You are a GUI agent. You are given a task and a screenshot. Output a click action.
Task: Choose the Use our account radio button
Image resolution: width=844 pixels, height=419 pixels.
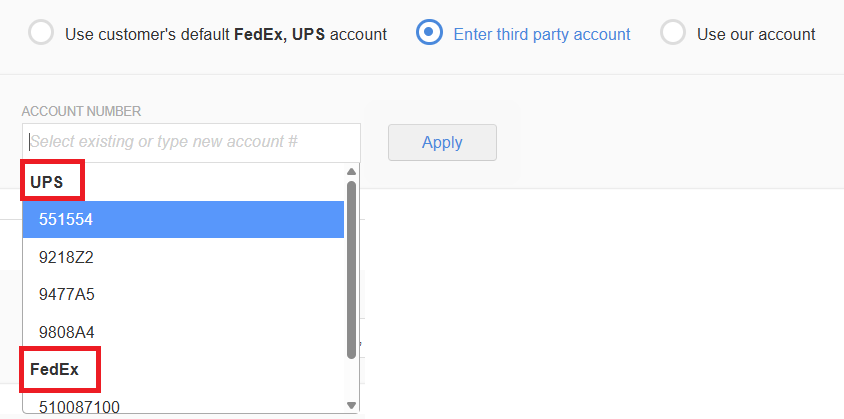pyautogui.click(x=673, y=33)
